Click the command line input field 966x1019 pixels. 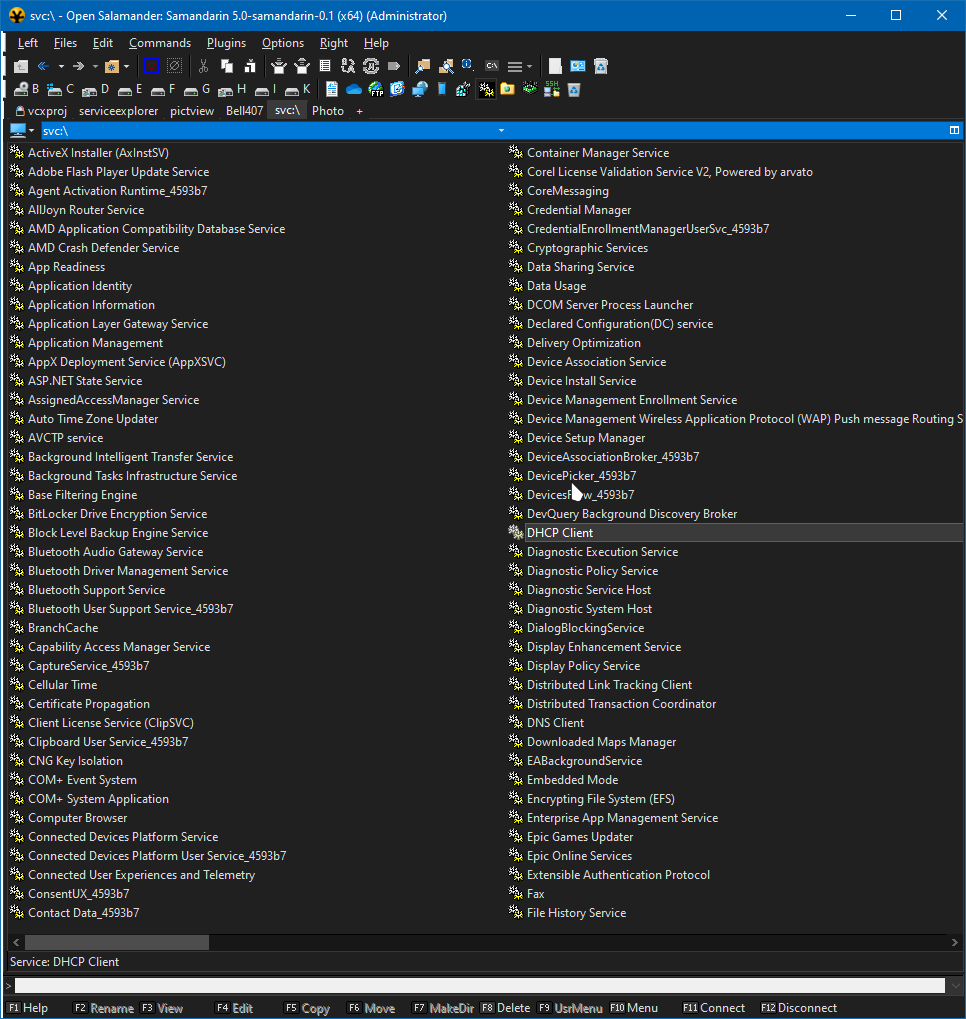point(480,986)
